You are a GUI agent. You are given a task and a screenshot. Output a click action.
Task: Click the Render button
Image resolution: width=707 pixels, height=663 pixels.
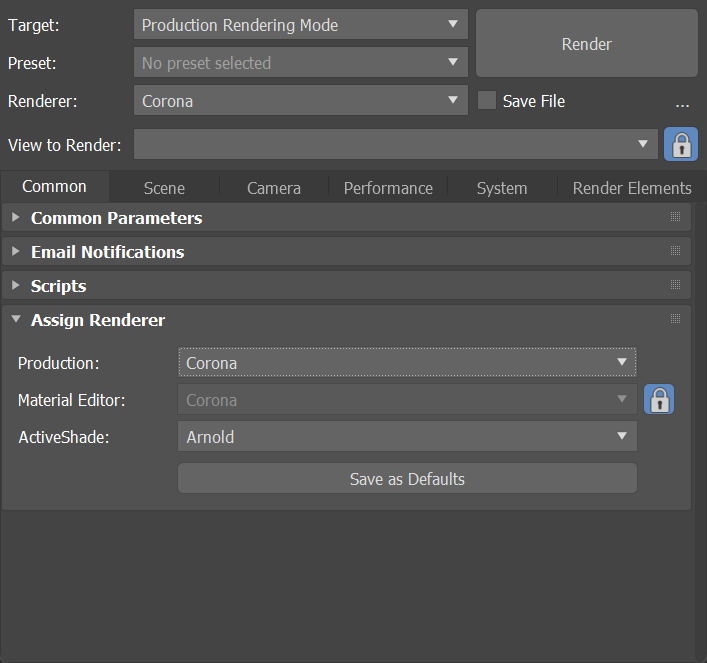[x=586, y=44]
